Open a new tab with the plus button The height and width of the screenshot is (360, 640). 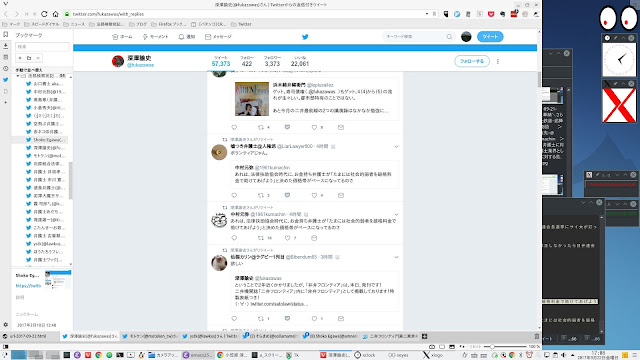424,336
